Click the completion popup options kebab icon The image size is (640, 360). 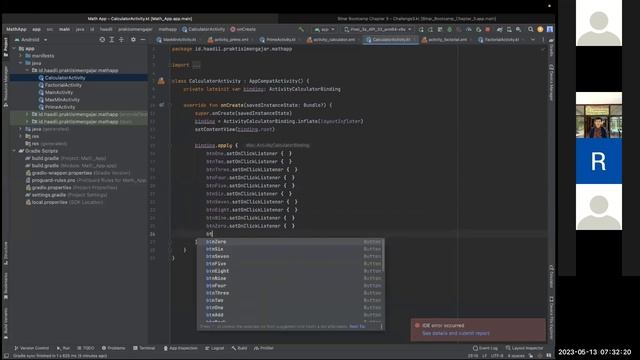[382, 327]
